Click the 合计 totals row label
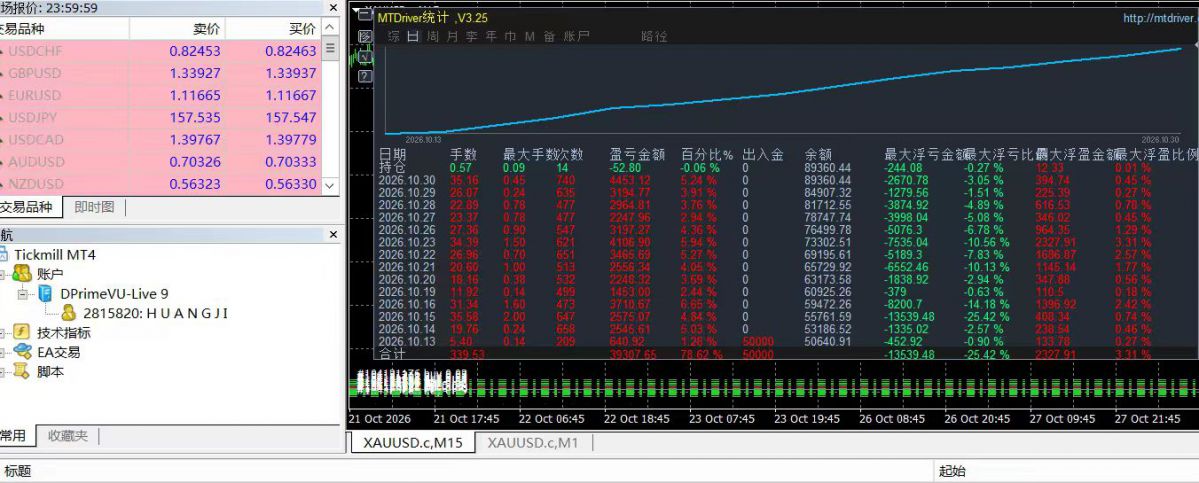The height and width of the screenshot is (483, 1199). [x=392, y=355]
